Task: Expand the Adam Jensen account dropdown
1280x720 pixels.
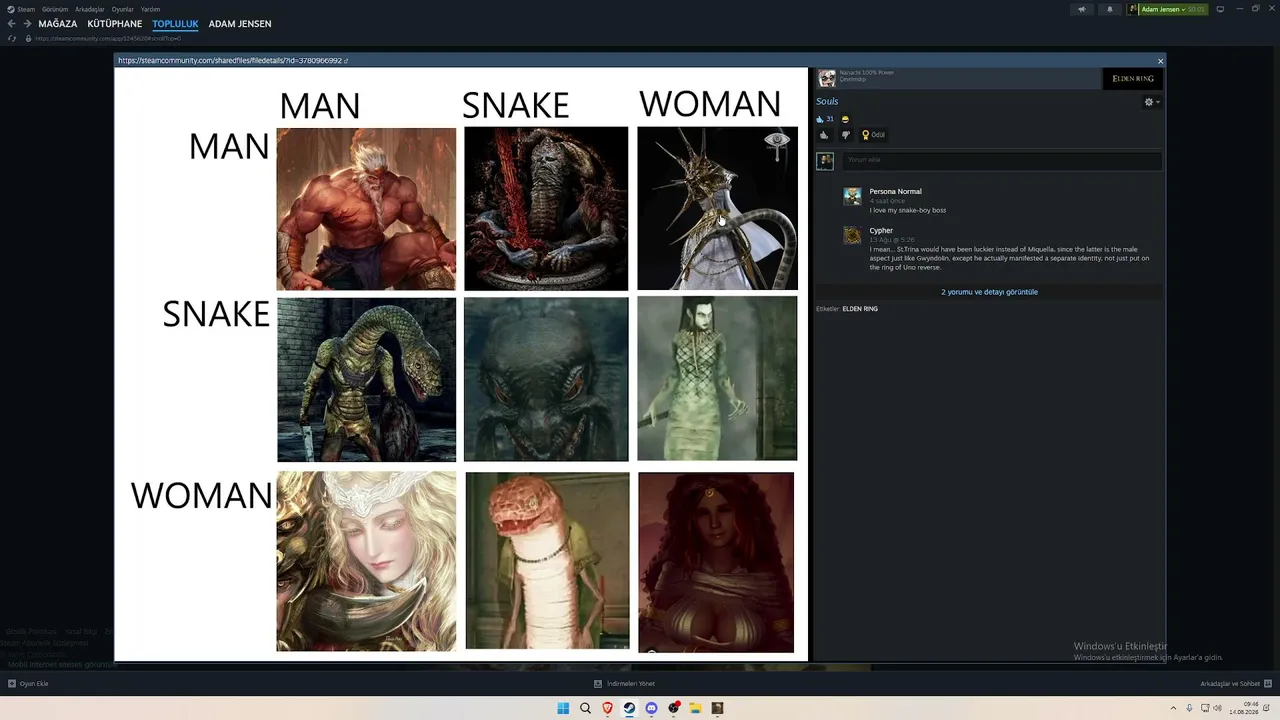Action: (1168, 9)
